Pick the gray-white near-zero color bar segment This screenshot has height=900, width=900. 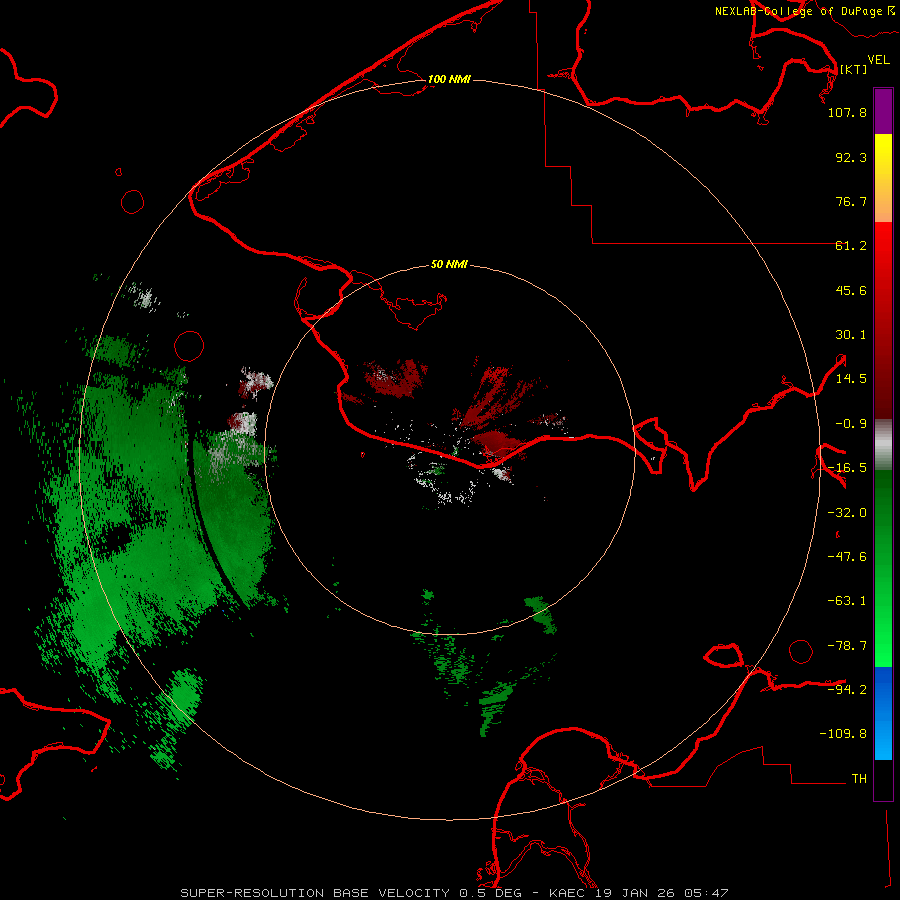(x=883, y=445)
